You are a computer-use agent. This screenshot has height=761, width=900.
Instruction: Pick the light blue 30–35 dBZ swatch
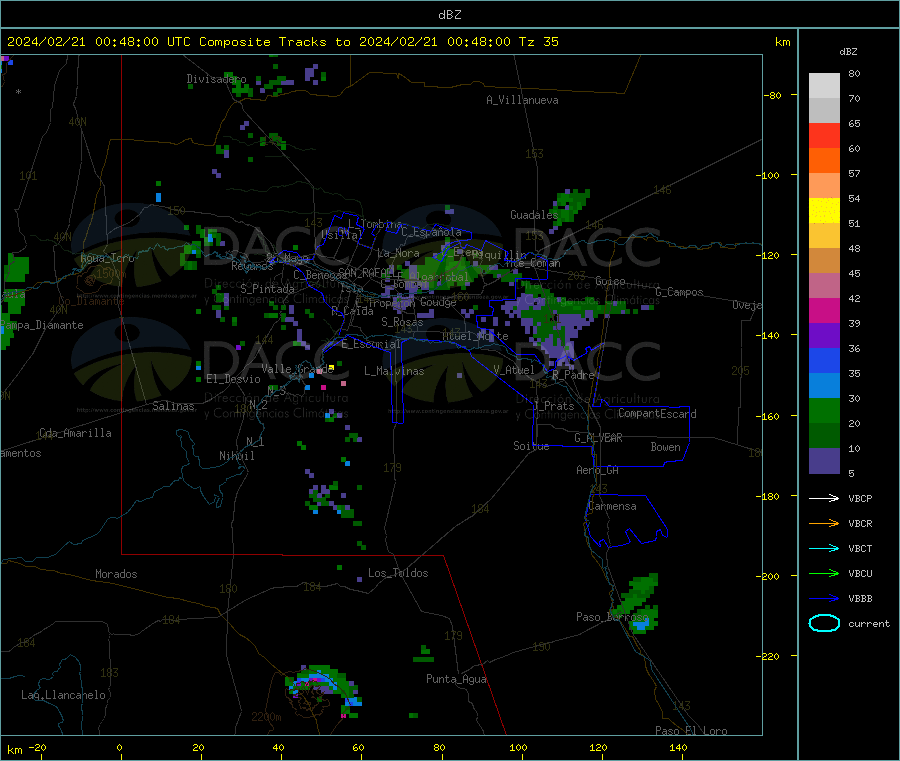824,386
